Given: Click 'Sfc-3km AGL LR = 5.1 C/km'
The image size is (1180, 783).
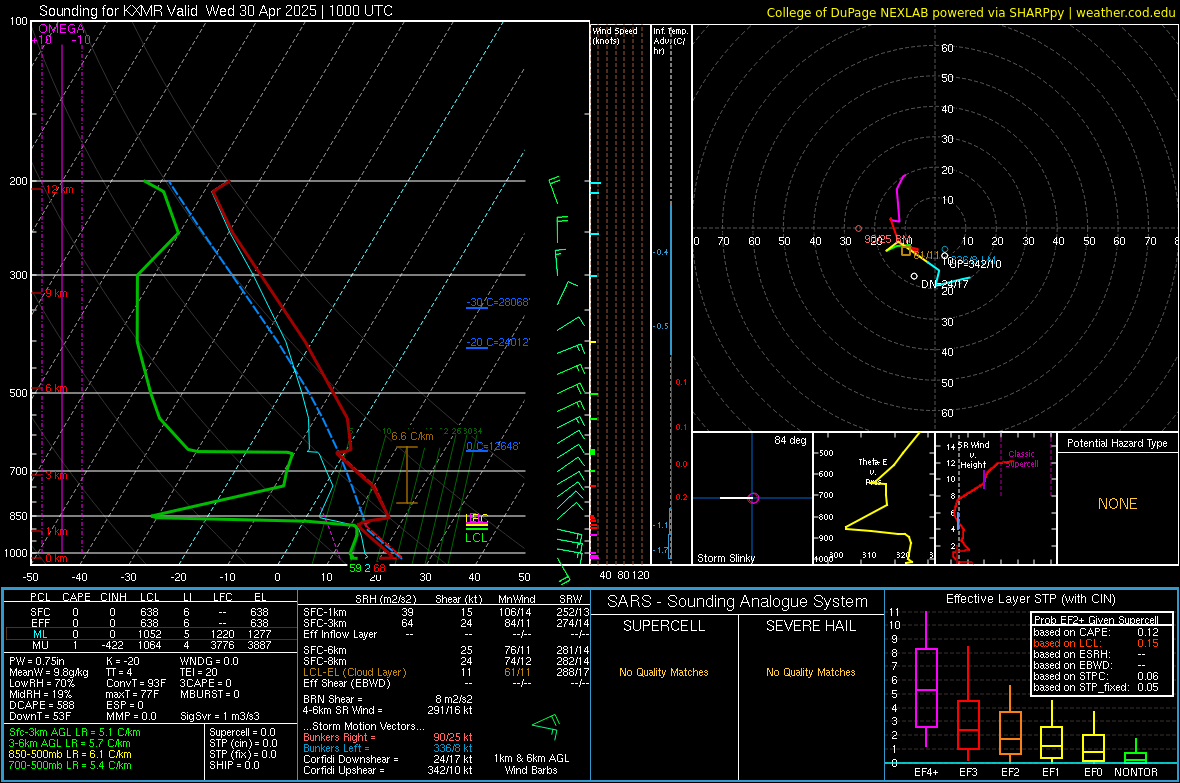Looking at the screenshot, I should pyautogui.click(x=75, y=732).
